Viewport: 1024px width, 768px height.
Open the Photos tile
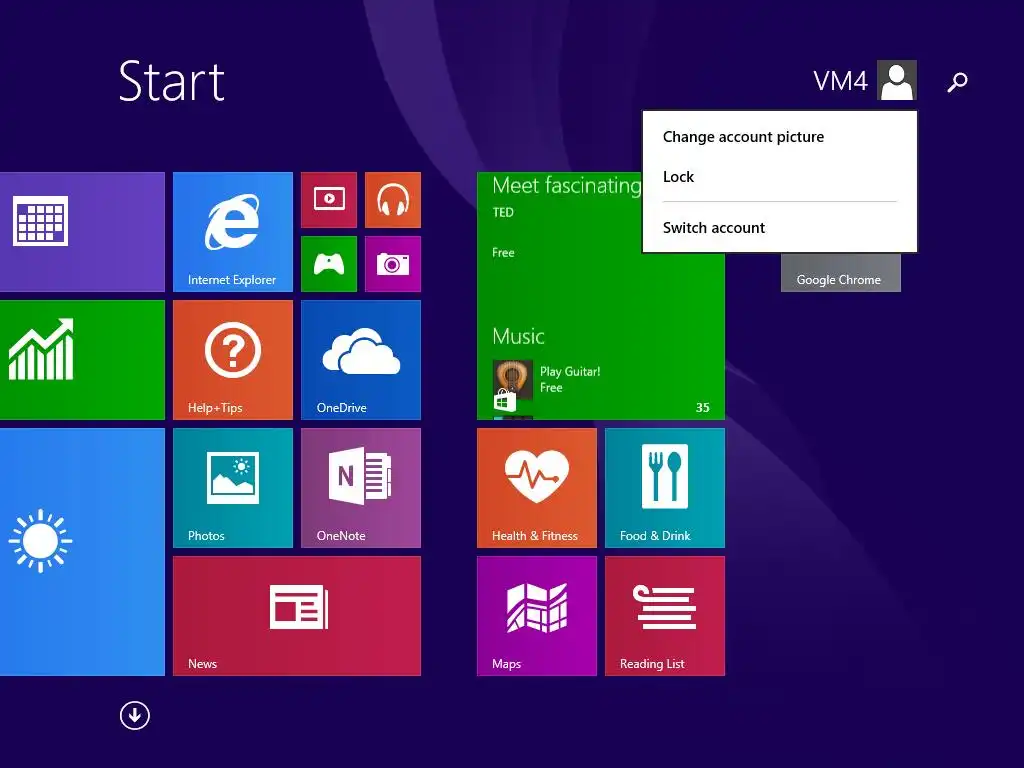[232, 488]
